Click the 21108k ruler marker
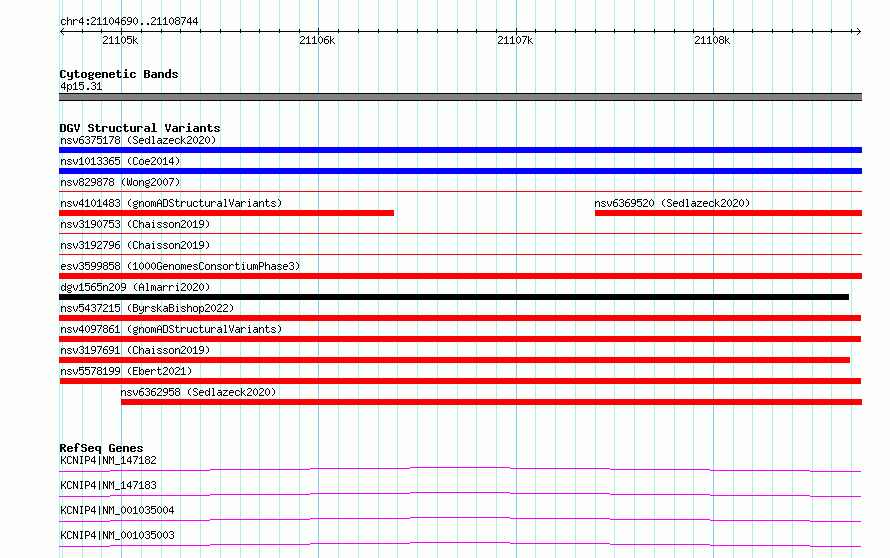 tap(712, 40)
